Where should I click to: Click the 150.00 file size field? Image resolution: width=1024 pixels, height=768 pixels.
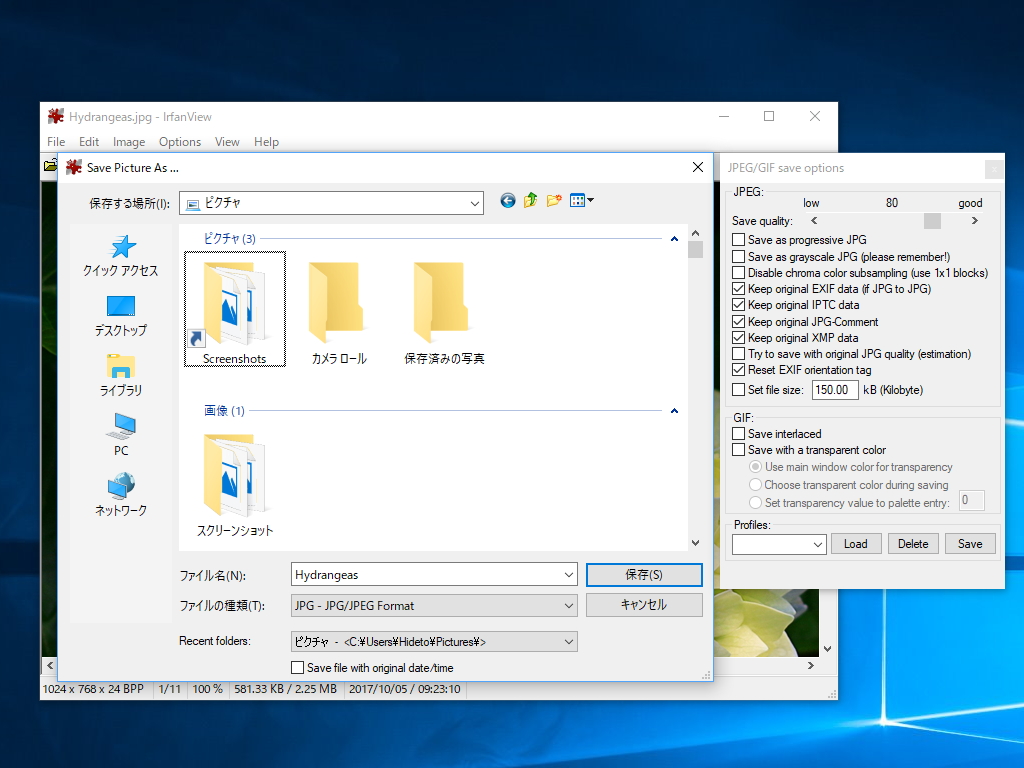pyautogui.click(x=835, y=390)
